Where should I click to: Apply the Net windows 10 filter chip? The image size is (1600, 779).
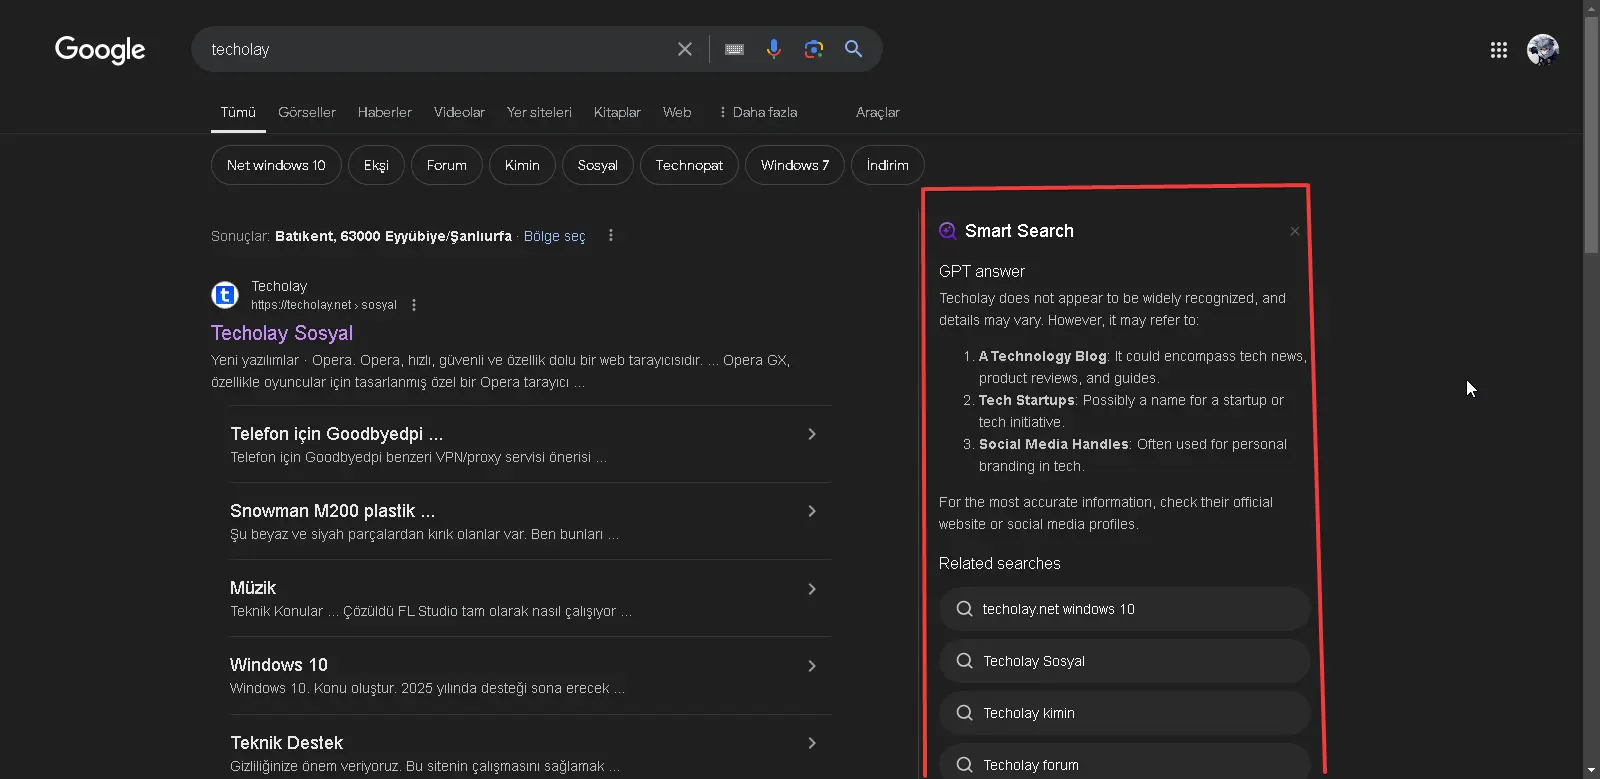click(276, 165)
